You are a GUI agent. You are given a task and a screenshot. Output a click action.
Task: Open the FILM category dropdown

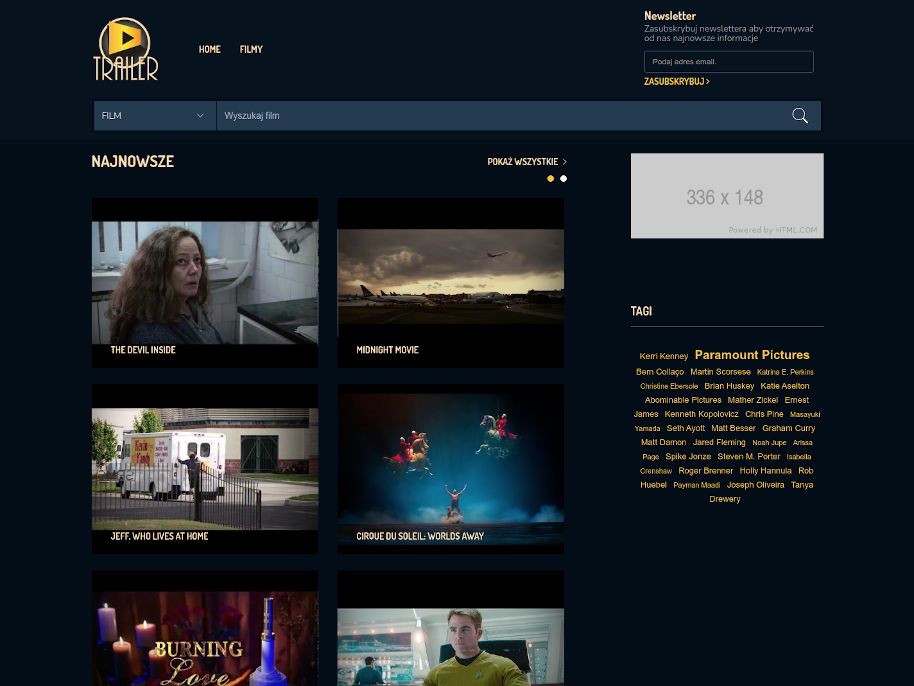154,116
